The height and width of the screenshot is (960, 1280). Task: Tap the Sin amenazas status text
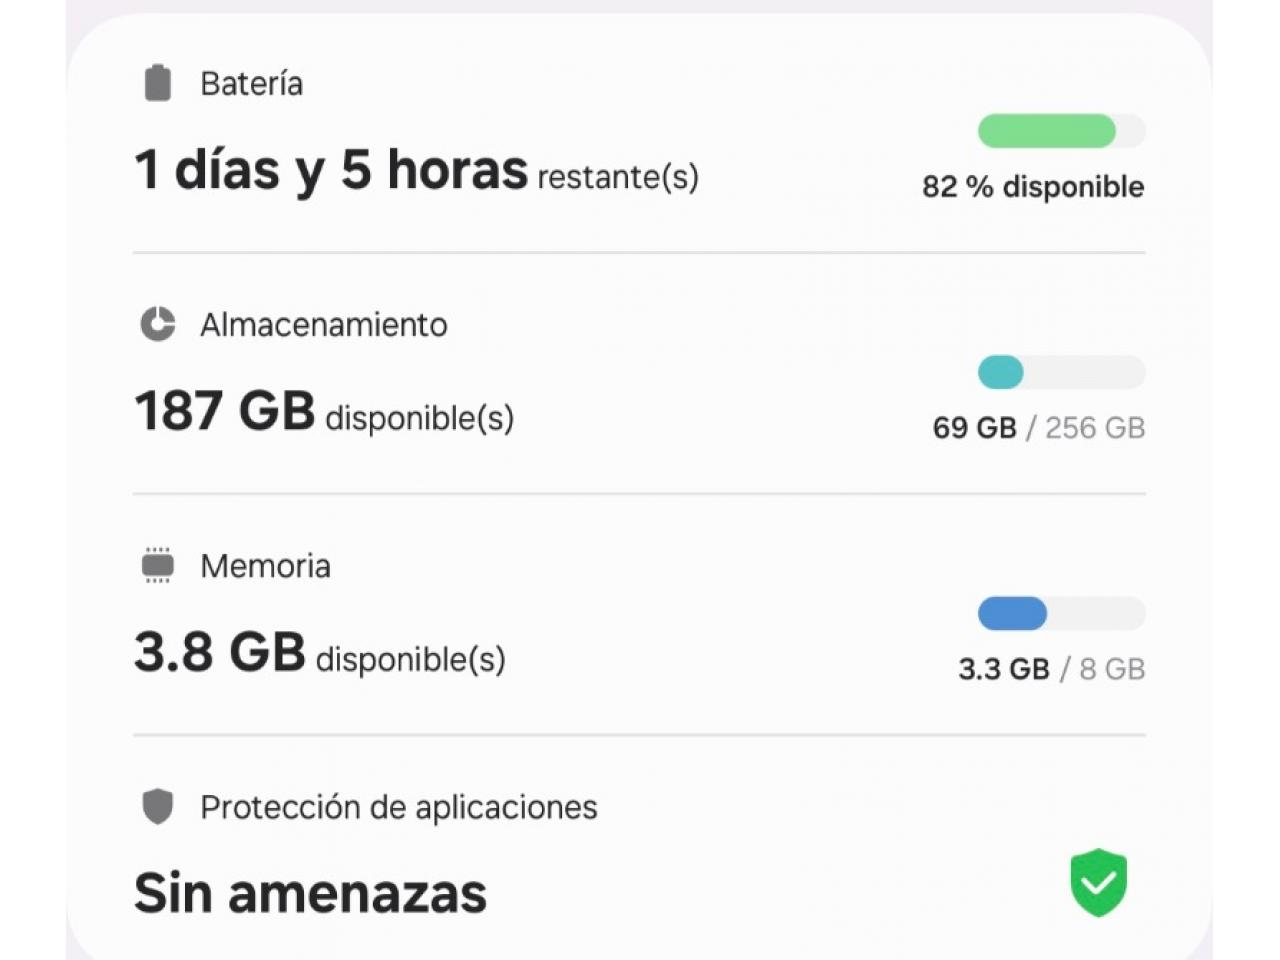pyautogui.click(x=310, y=893)
